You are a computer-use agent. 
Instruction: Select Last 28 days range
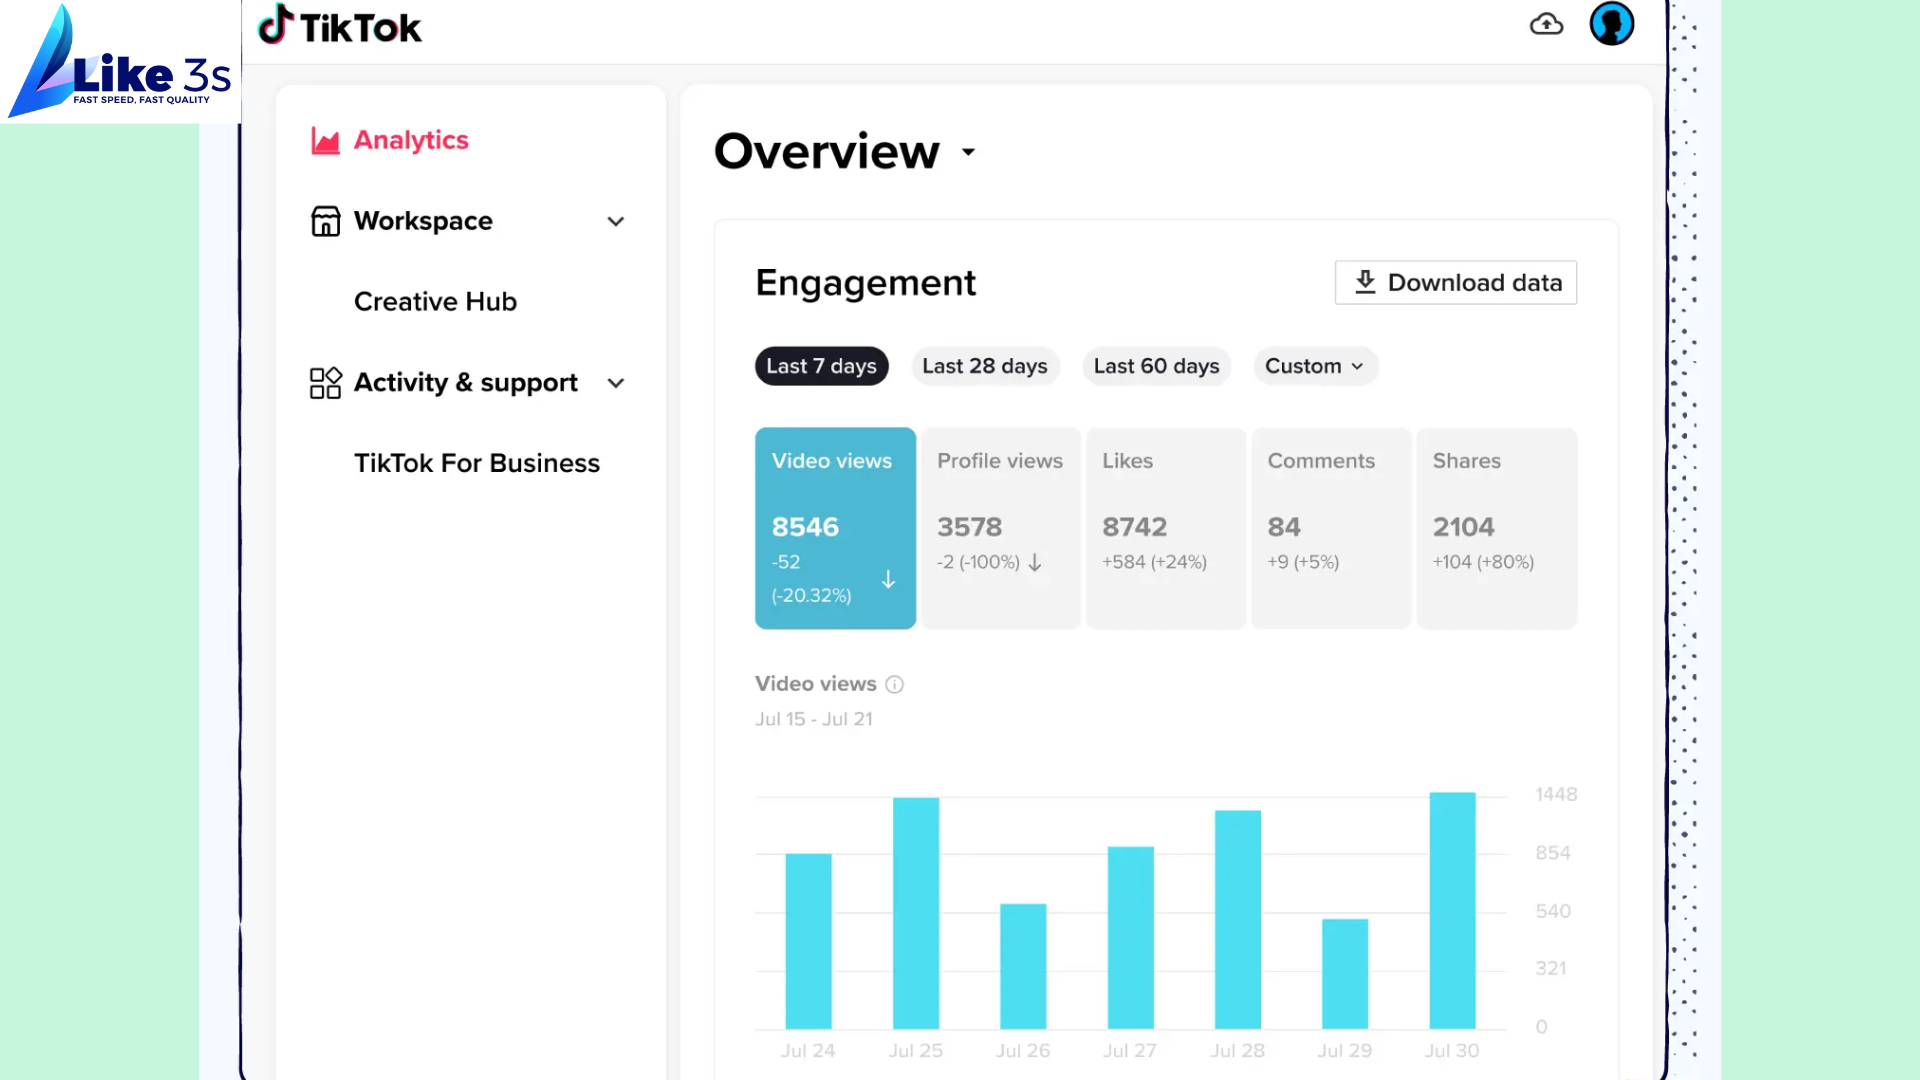coord(984,366)
